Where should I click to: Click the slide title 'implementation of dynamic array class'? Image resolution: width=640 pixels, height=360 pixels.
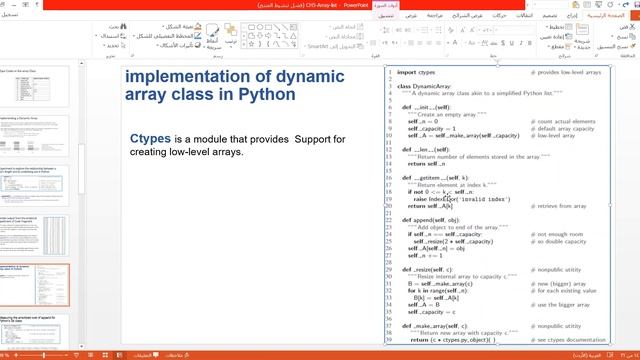coord(235,85)
